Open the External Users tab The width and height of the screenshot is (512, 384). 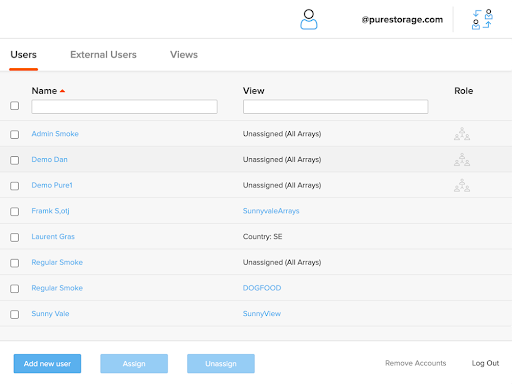pos(103,55)
